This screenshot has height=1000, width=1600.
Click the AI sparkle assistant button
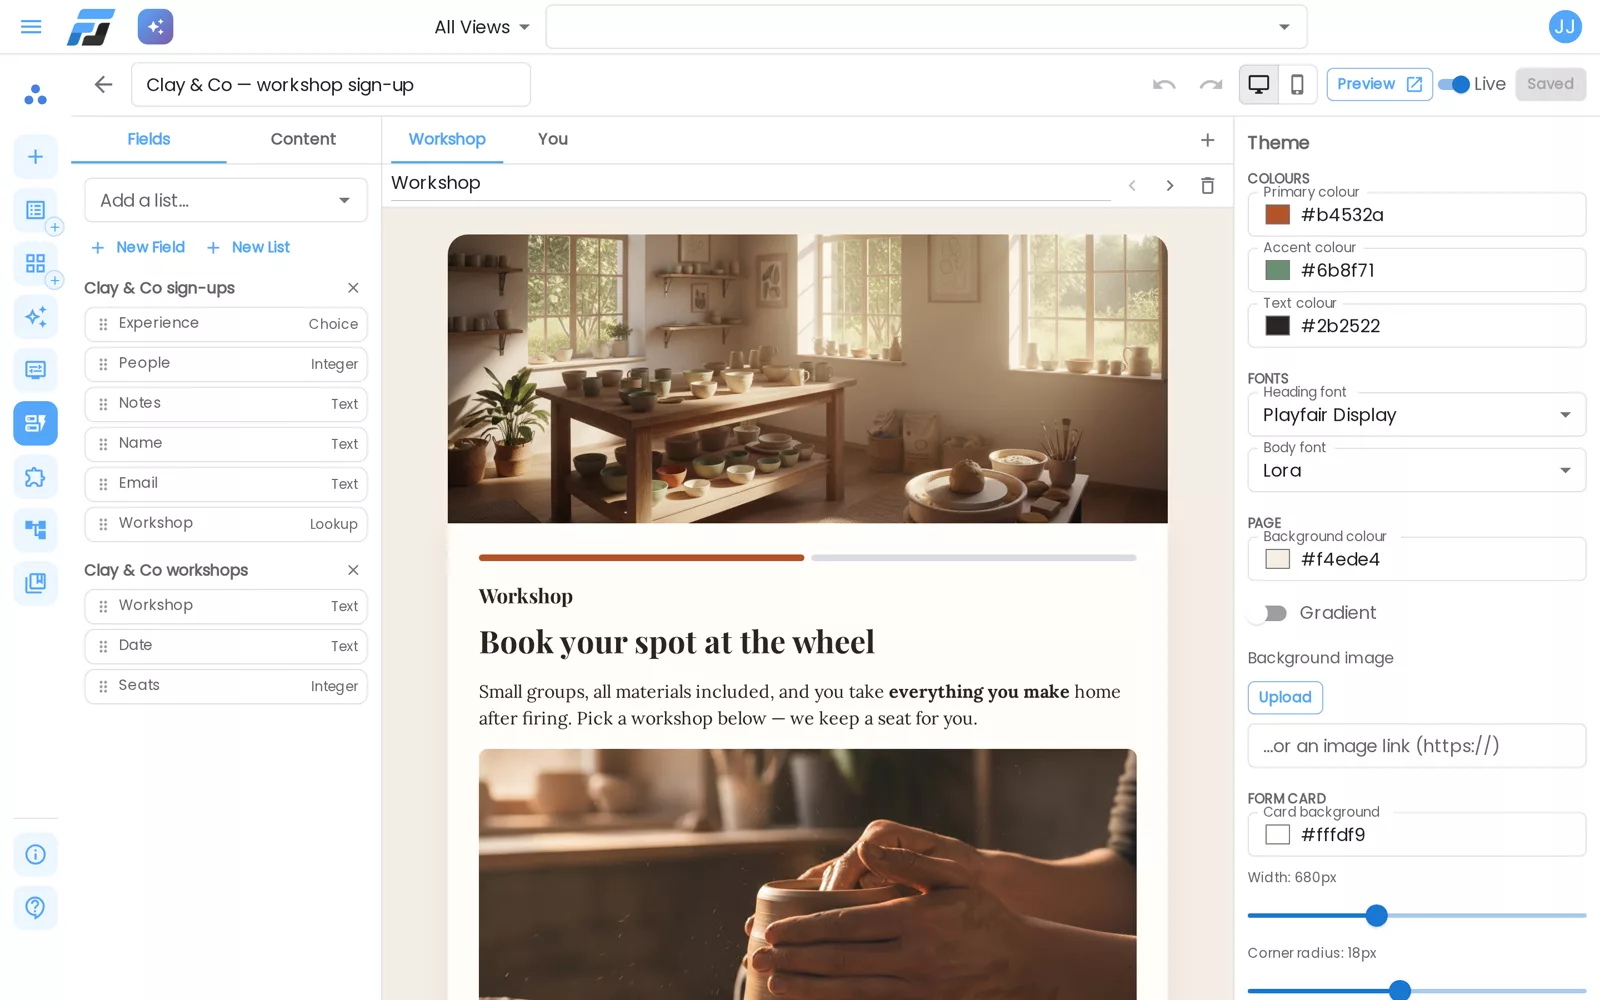(x=155, y=27)
